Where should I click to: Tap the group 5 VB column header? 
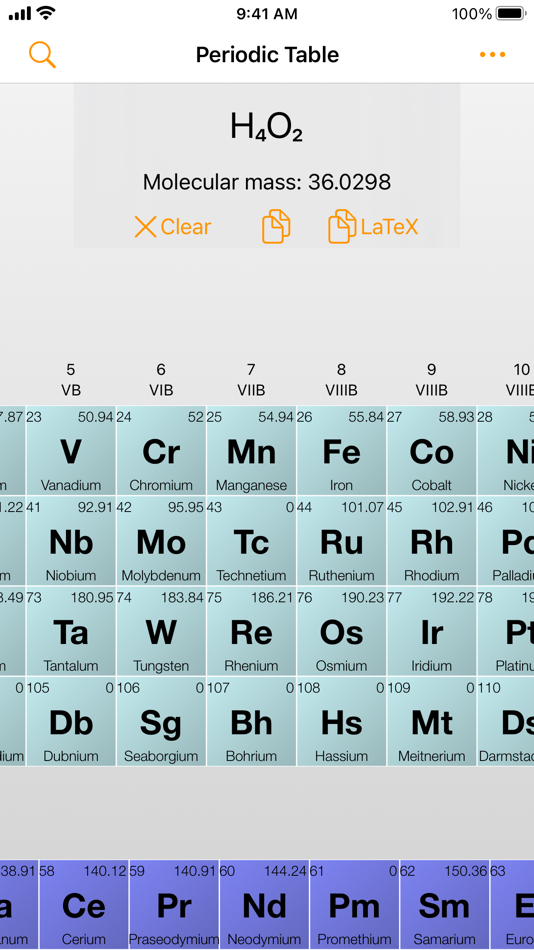point(71,380)
